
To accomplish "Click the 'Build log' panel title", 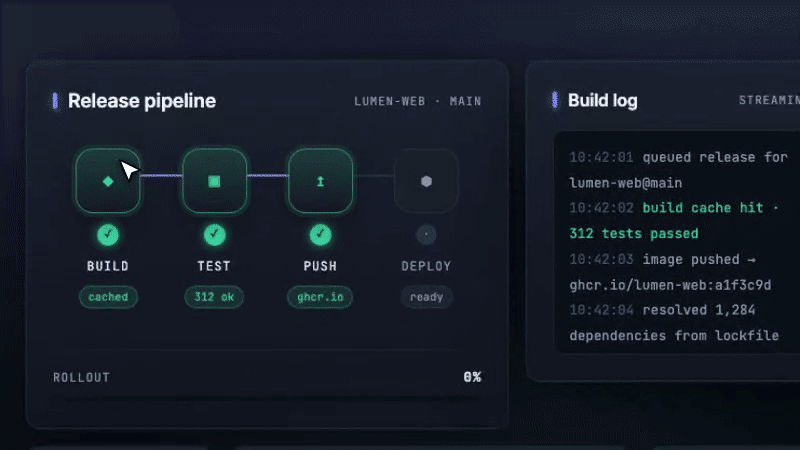I will [603, 101].
